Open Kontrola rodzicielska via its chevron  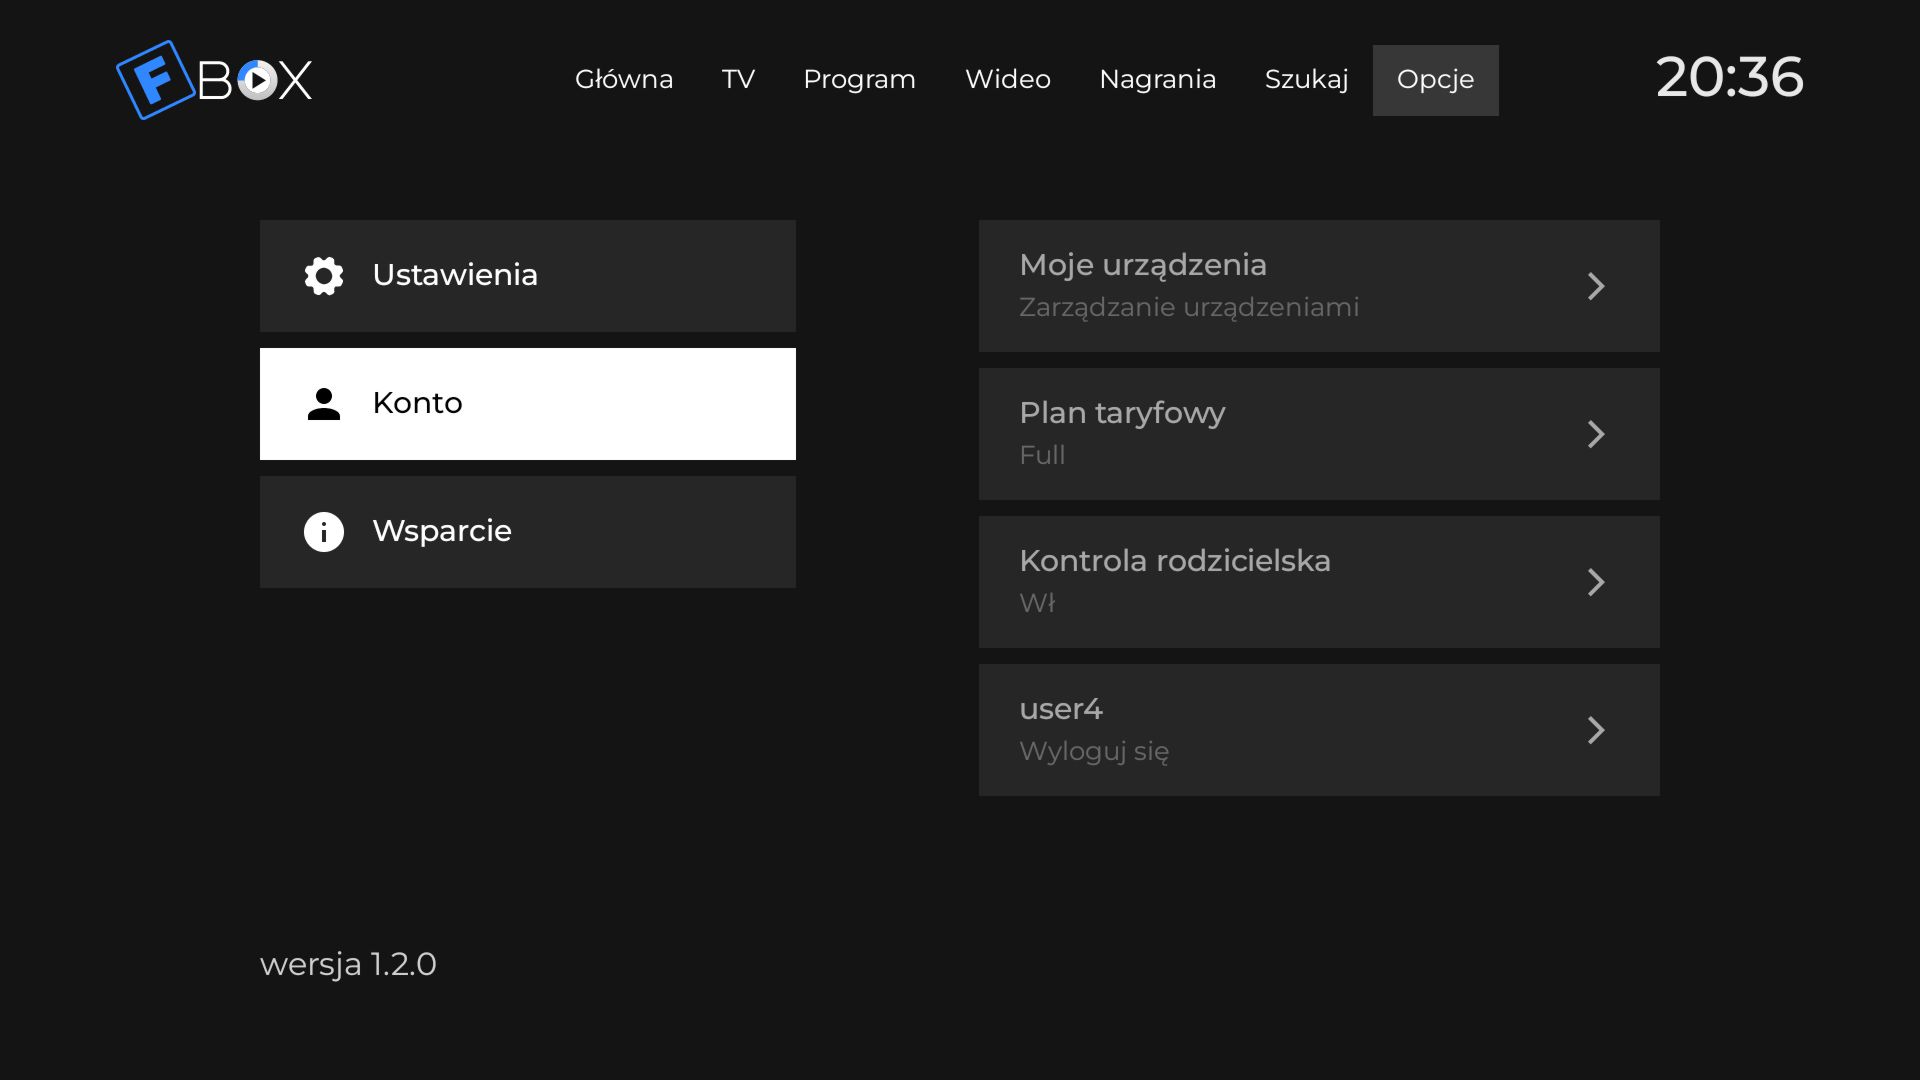point(1596,582)
